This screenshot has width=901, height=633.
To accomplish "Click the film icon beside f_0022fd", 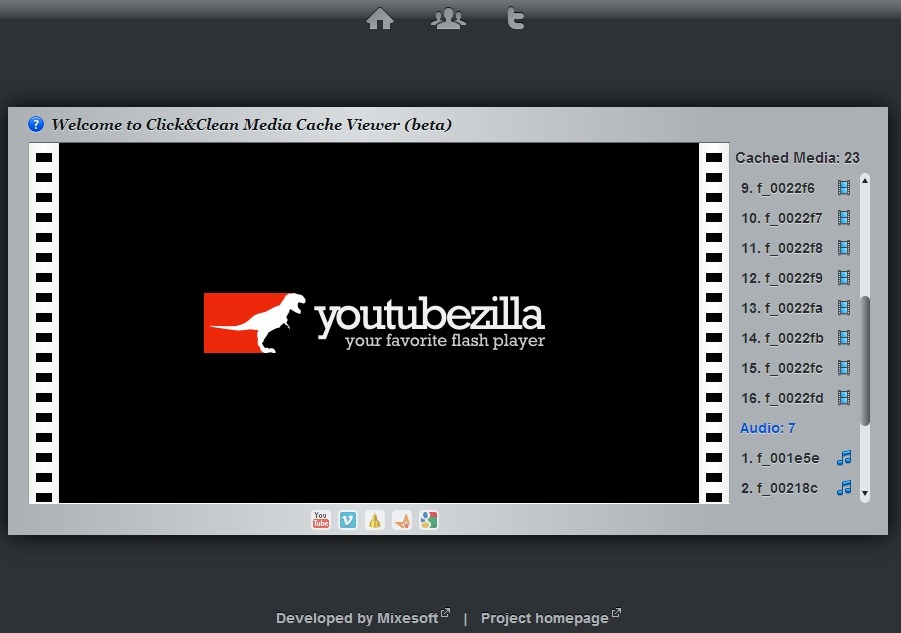I will coord(844,397).
